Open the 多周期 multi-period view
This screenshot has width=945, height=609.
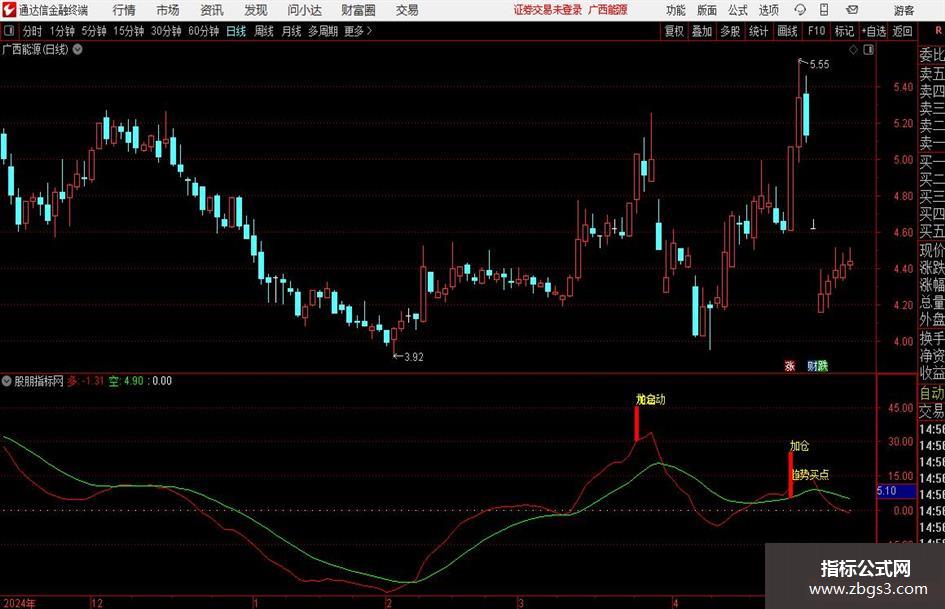[323, 31]
